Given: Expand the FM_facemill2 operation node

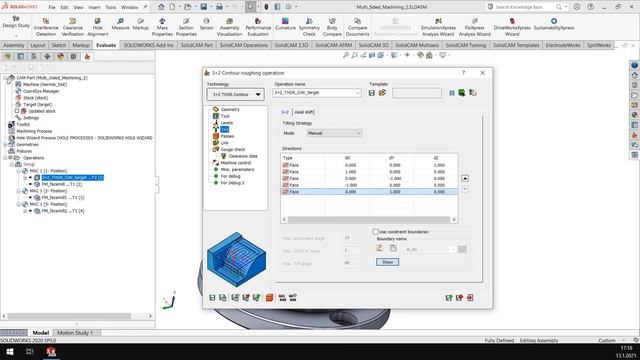Looking at the screenshot, I should (x=25, y=211).
